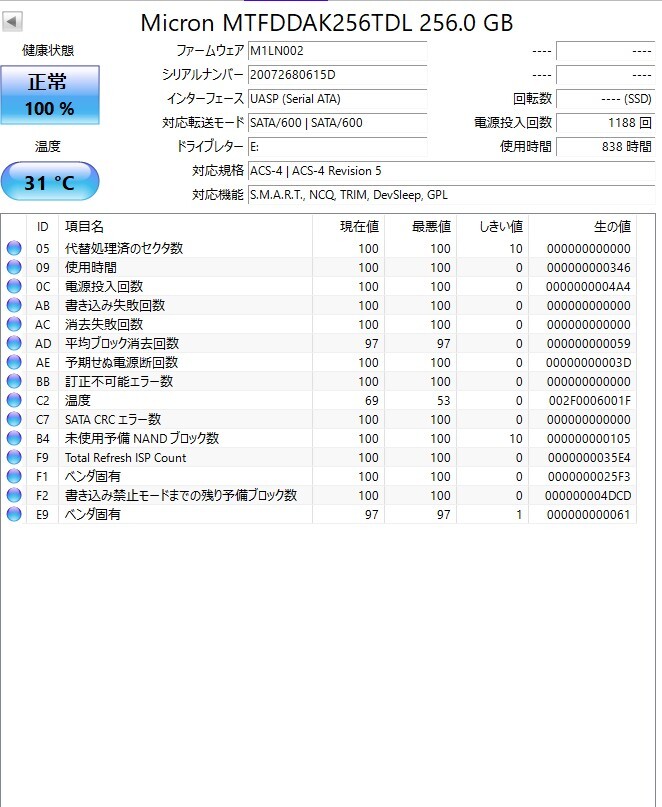Click status icon for F2 書き込み禁止モード row
The width and height of the screenshot is (662, 807).
pos(14,496)
